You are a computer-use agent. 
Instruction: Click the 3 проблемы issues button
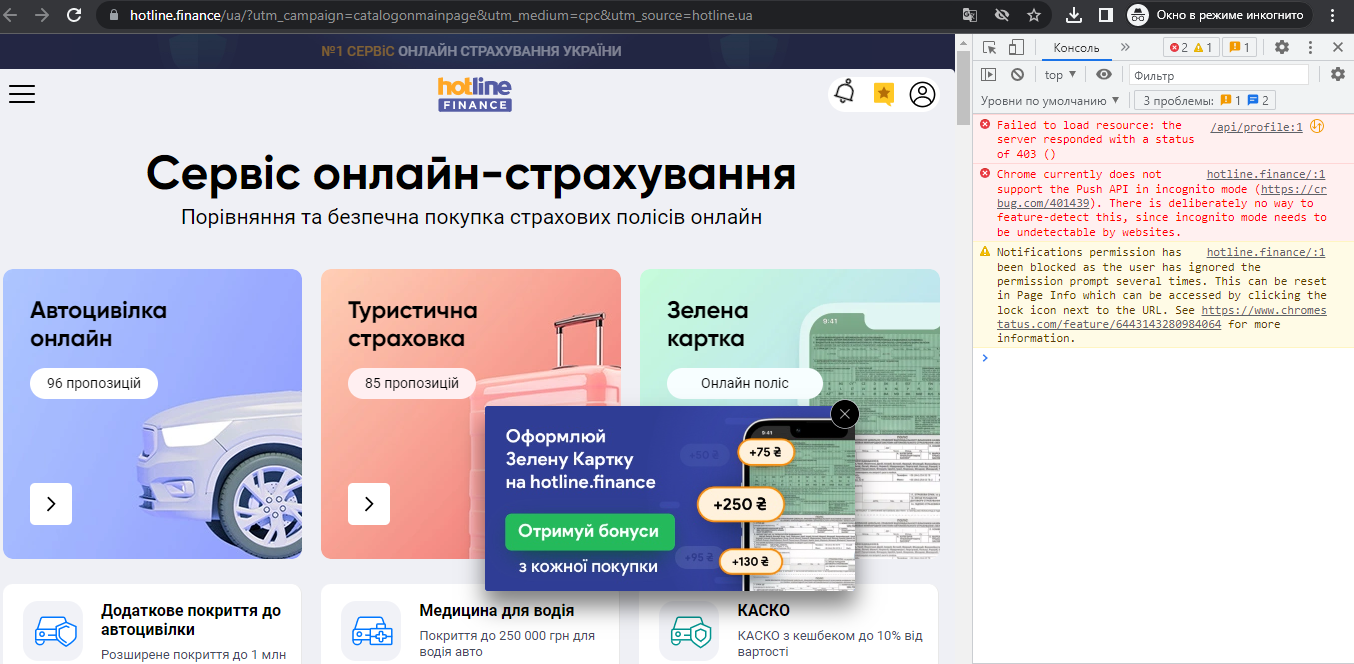coord(1205,100)
